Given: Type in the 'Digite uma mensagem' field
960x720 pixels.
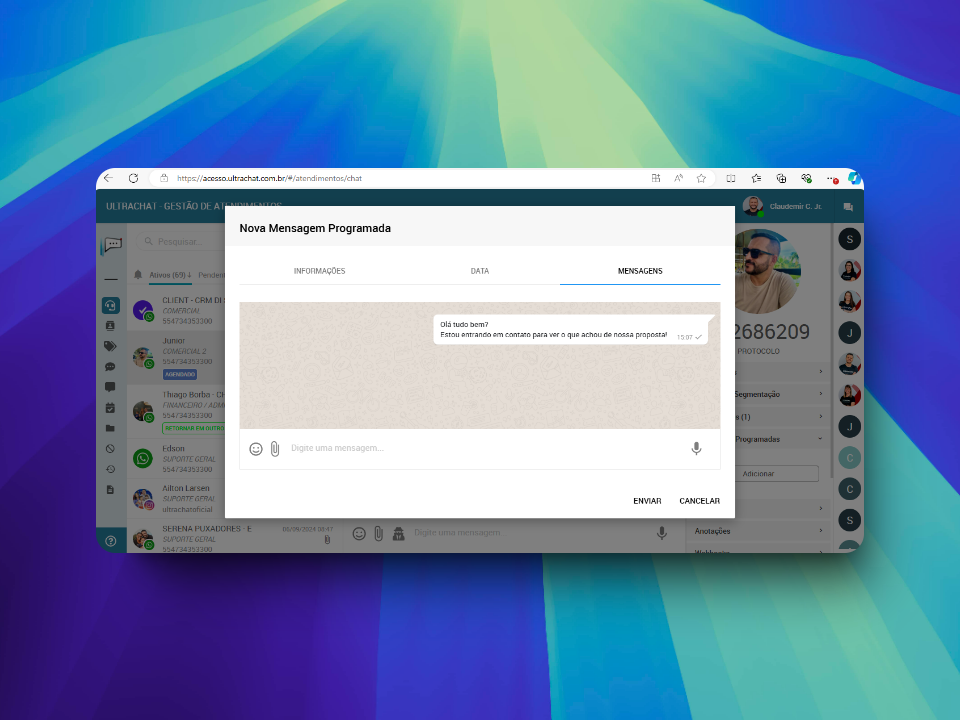Looking at the screenshot, I should pyautogui.click(x=480, y=449).
